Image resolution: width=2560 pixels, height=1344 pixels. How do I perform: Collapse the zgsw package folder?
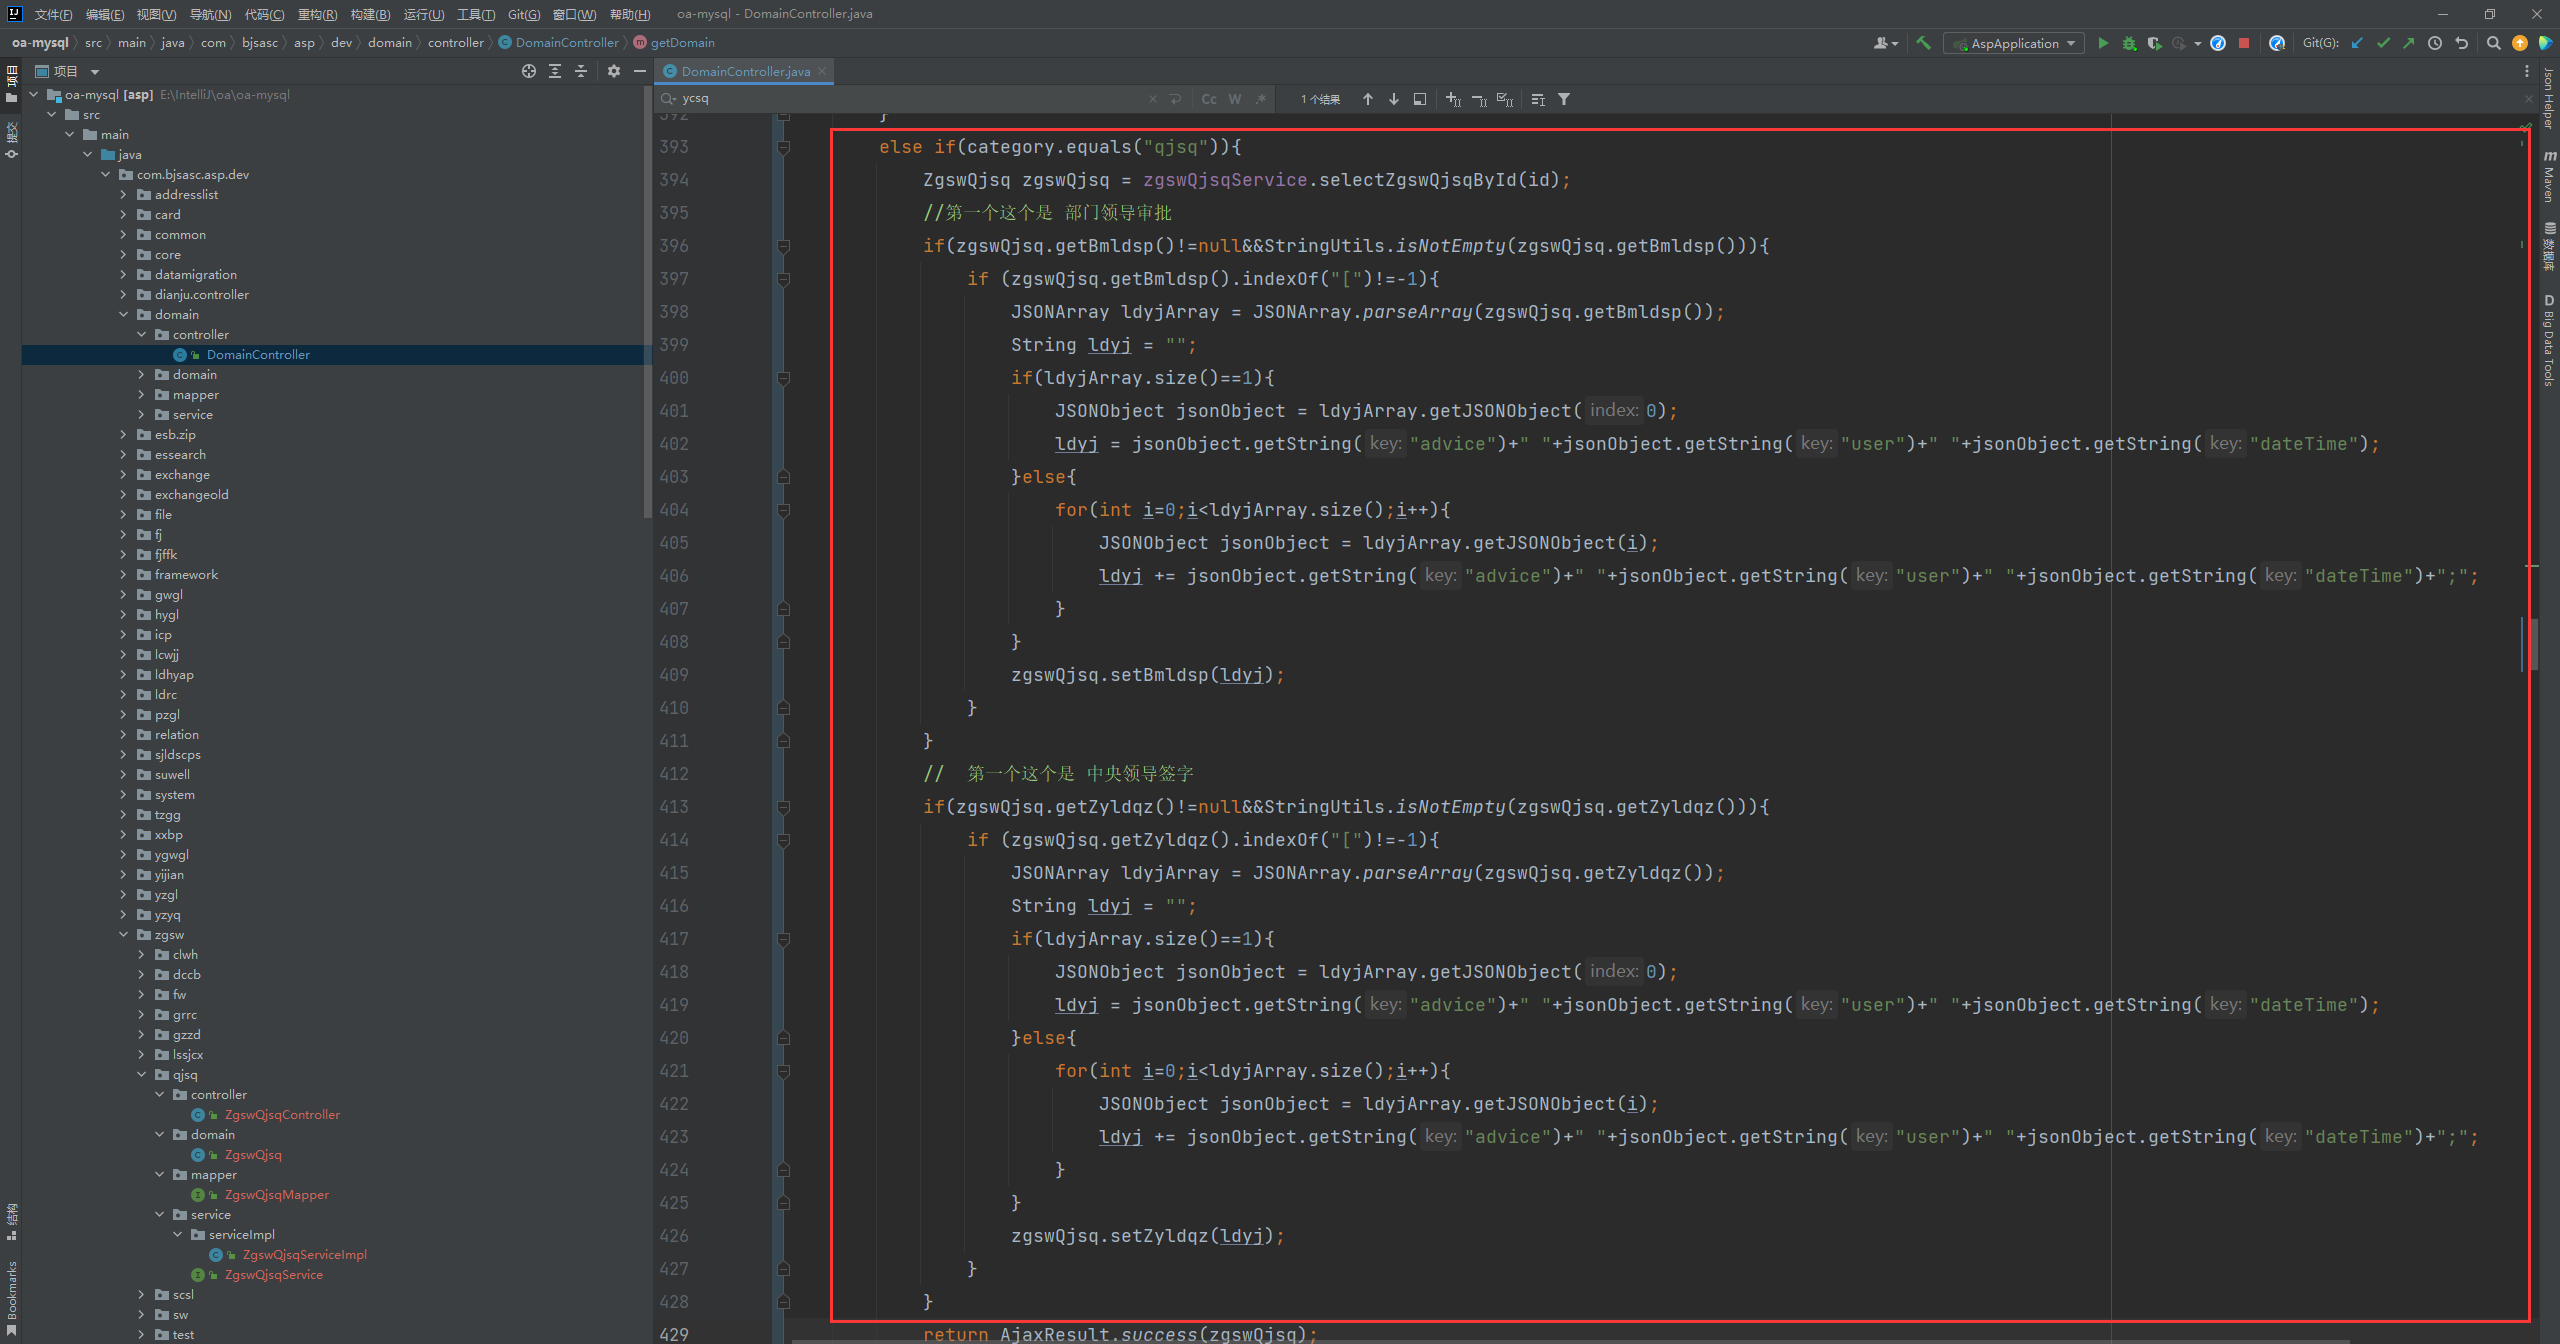coord(124,934)
